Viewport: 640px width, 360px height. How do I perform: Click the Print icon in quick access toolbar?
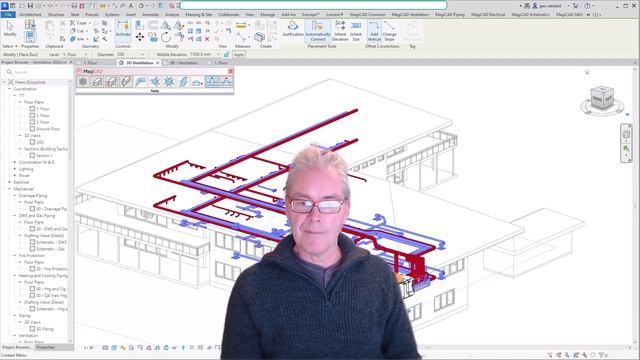click(x=74, y=6)
